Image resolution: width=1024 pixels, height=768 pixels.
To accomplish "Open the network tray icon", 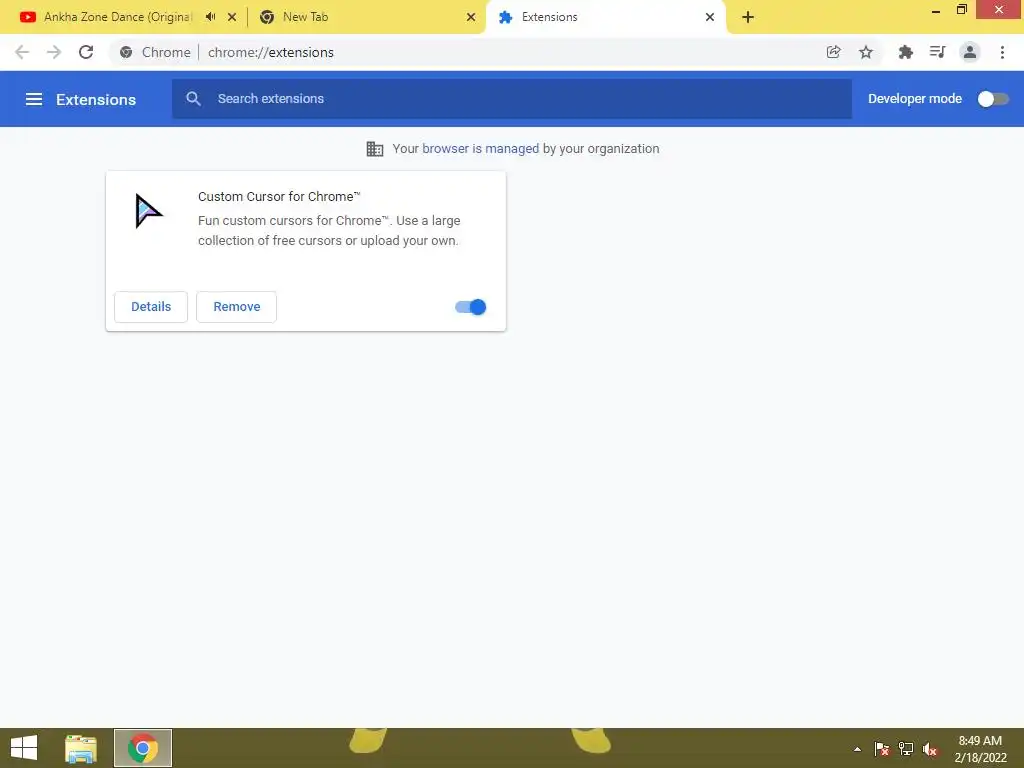I will click(906, 749).
